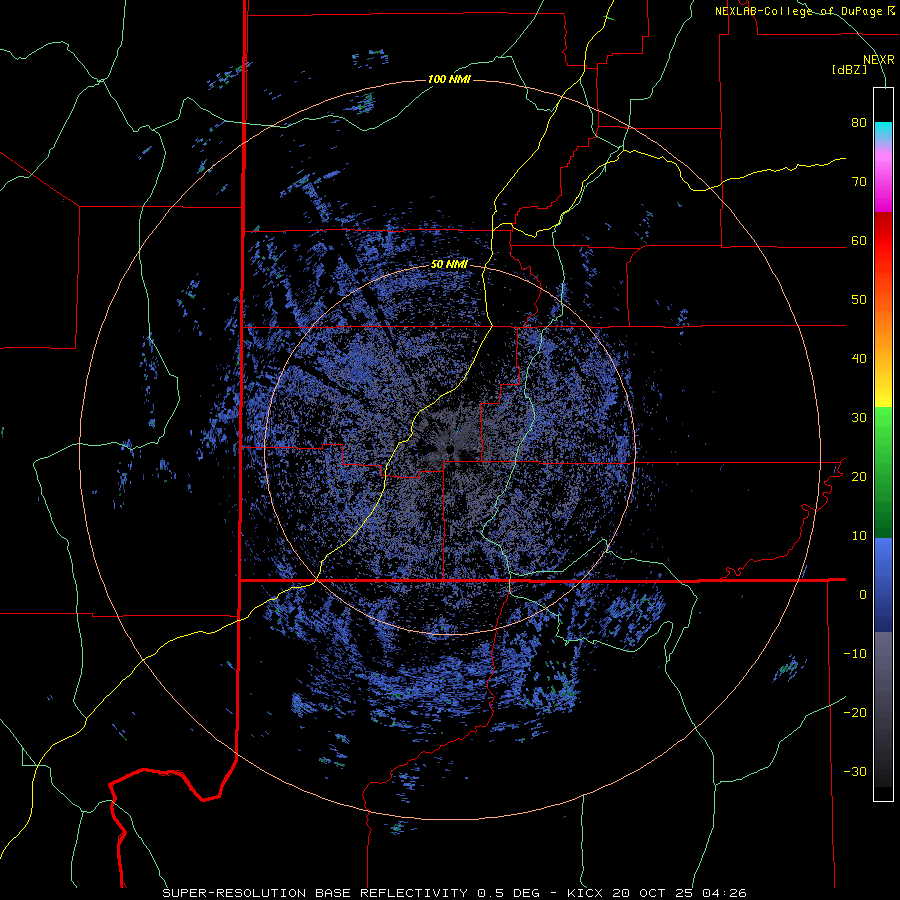Click the 0.5 DEG elevation text

509,893
